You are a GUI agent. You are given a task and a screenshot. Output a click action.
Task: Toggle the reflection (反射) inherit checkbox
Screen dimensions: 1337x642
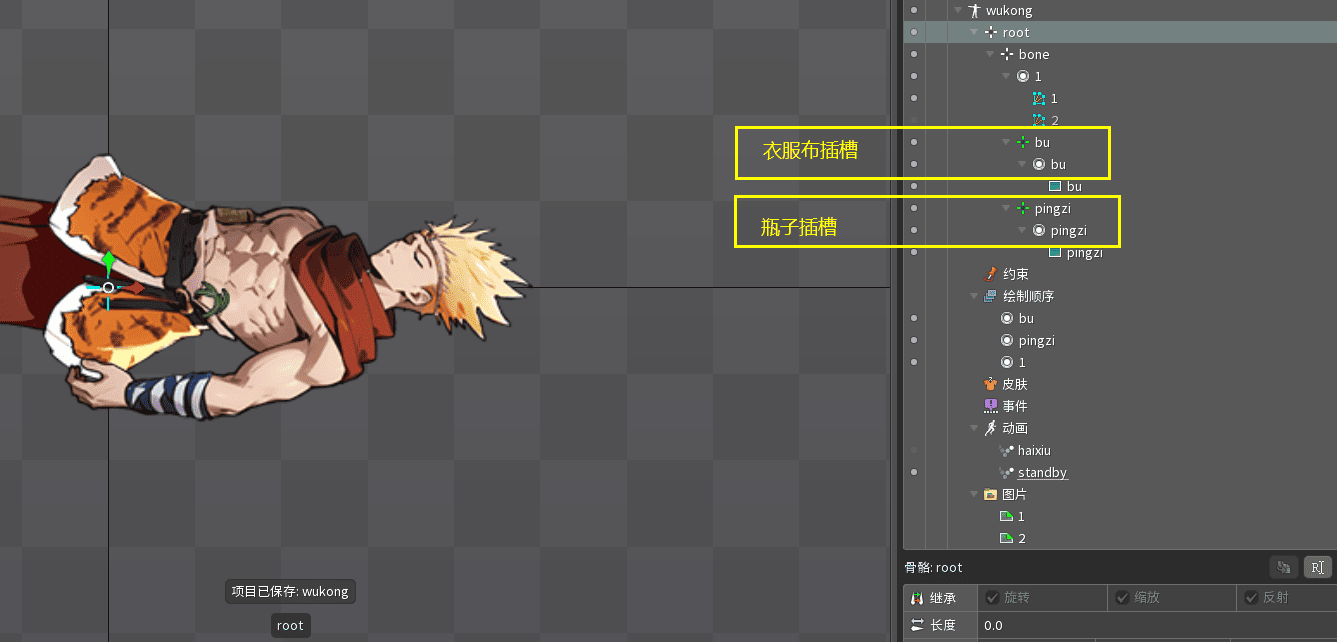pyautogui.click(x=1251, y=598)
